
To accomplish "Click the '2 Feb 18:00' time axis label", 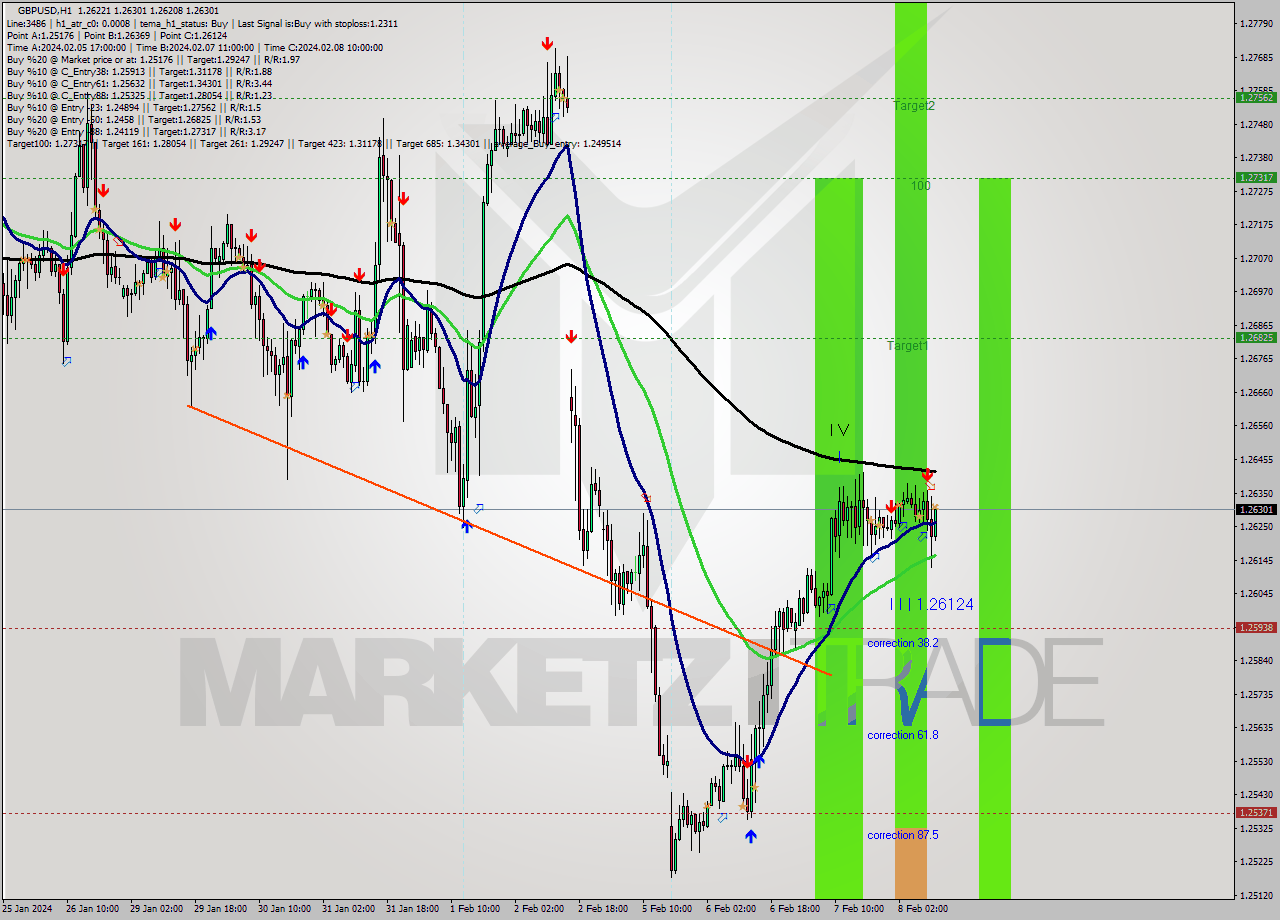I will 604,909.
